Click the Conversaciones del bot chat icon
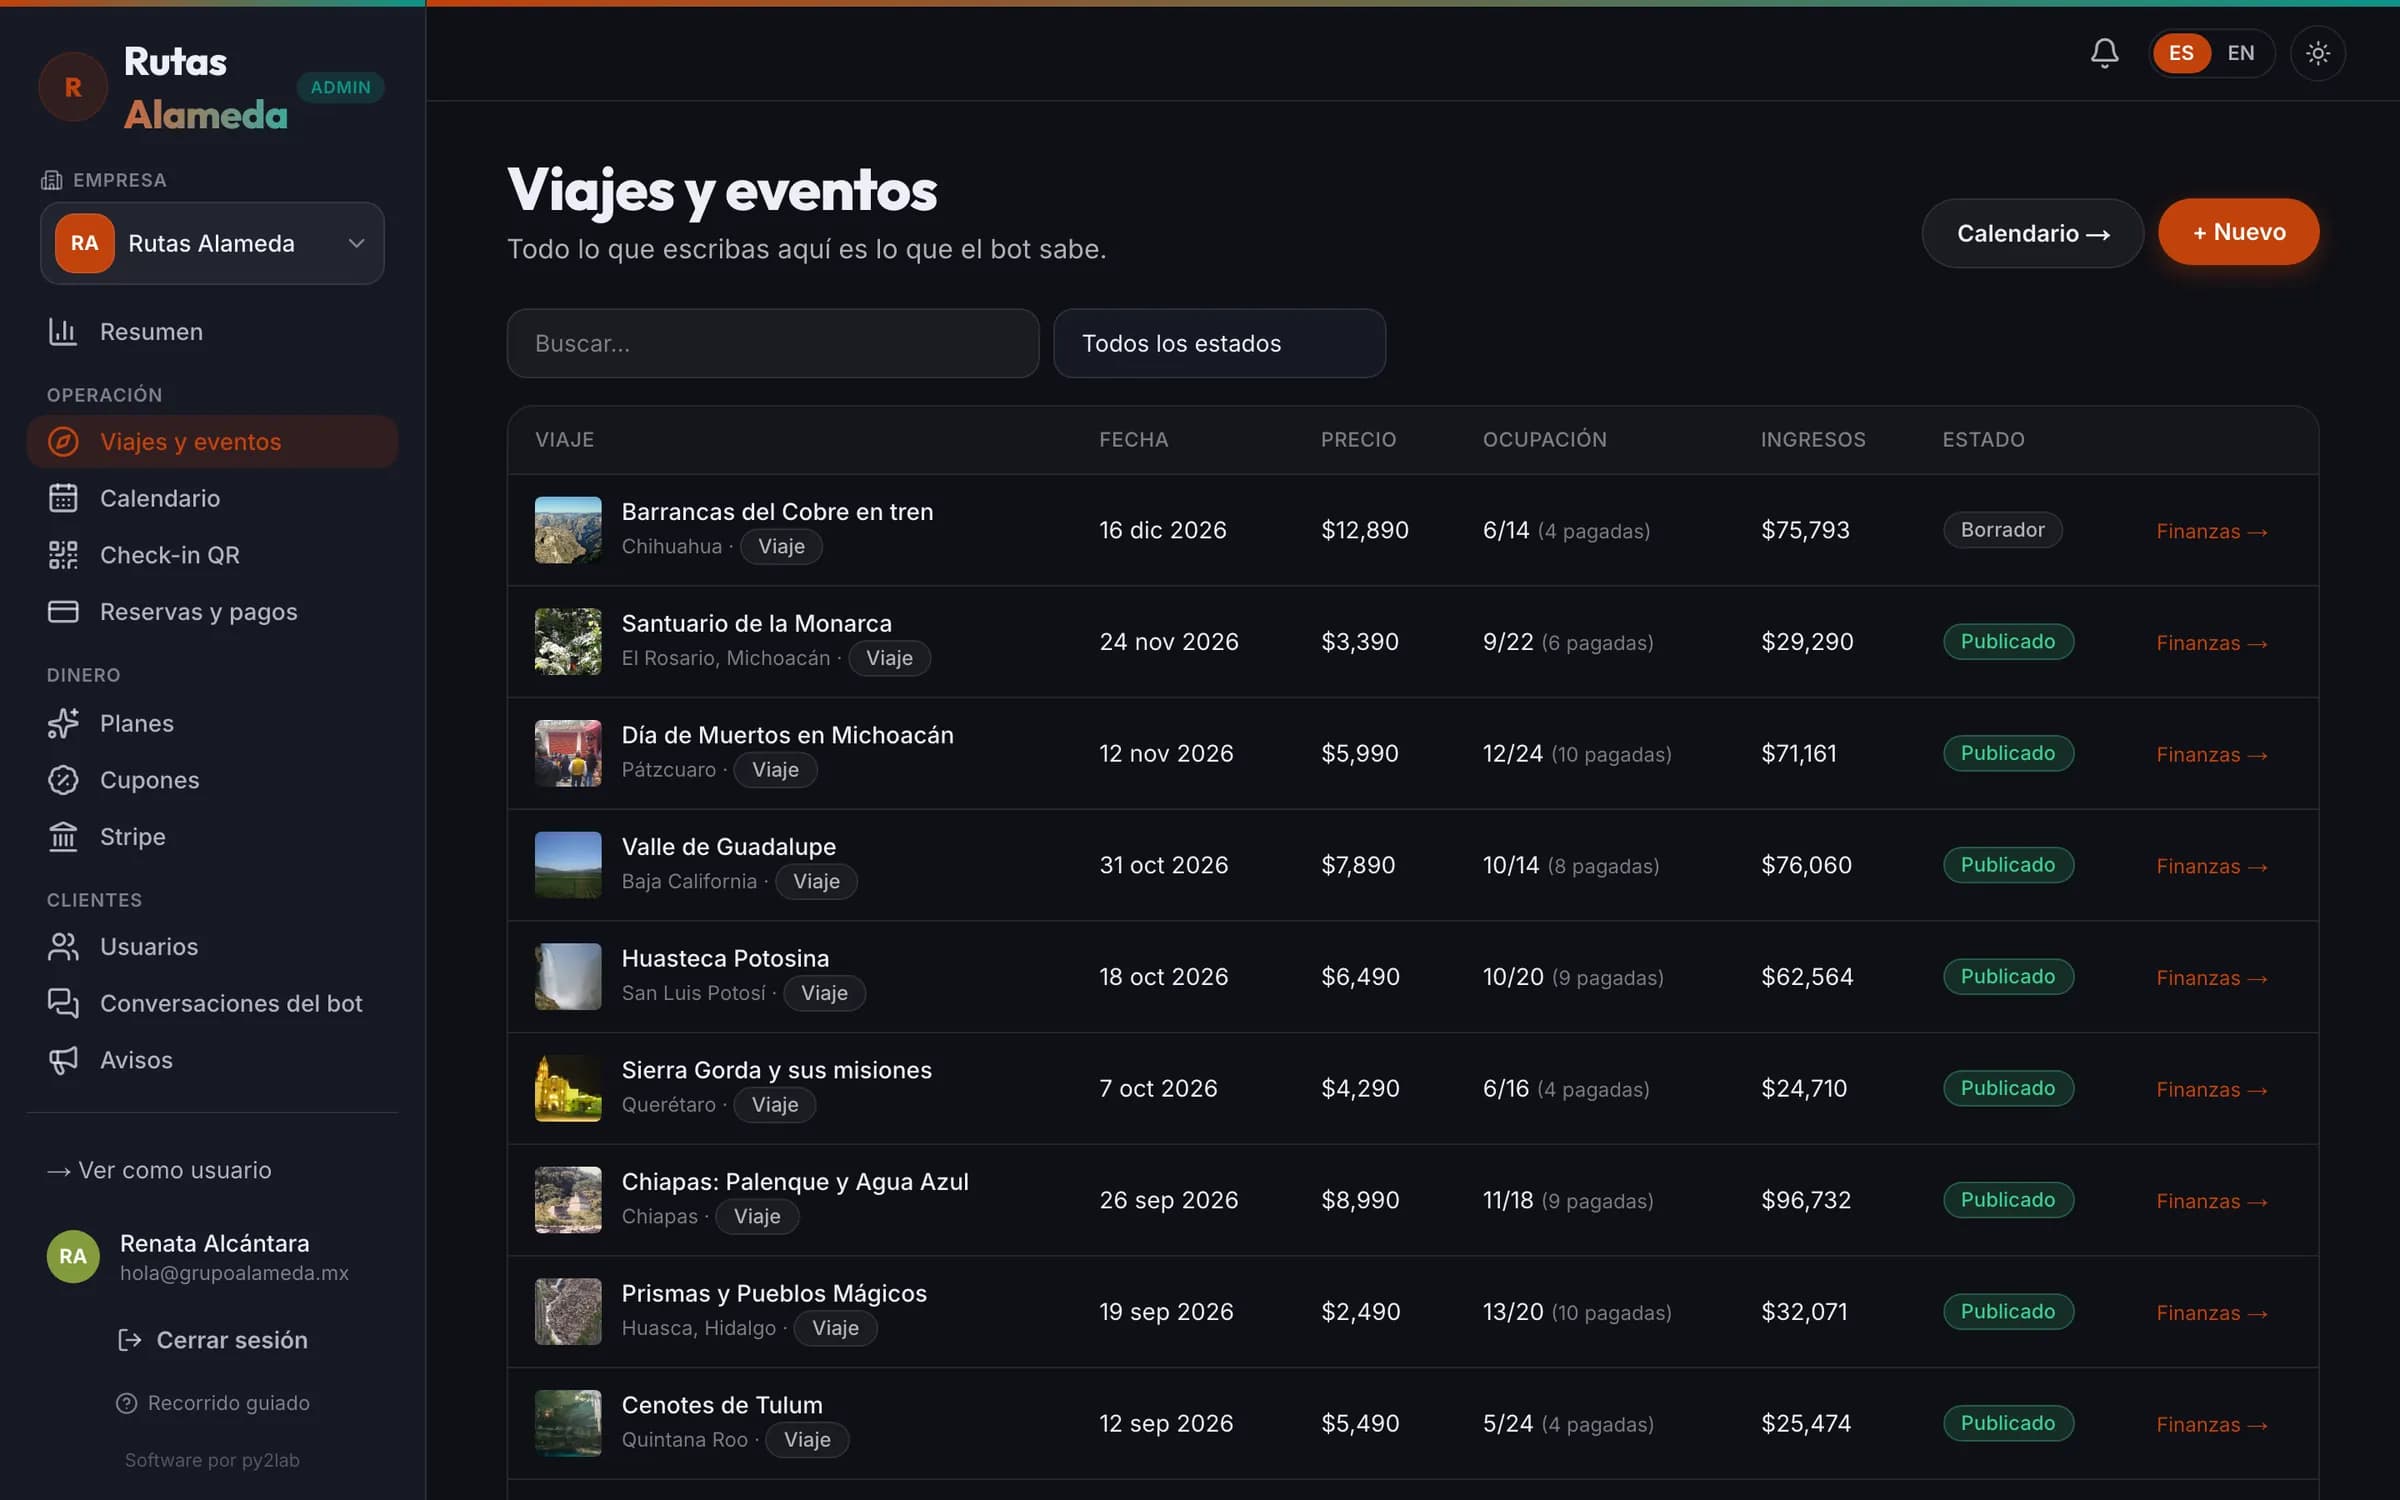The image size is (2400, 1500). (x=63, y=1003)
